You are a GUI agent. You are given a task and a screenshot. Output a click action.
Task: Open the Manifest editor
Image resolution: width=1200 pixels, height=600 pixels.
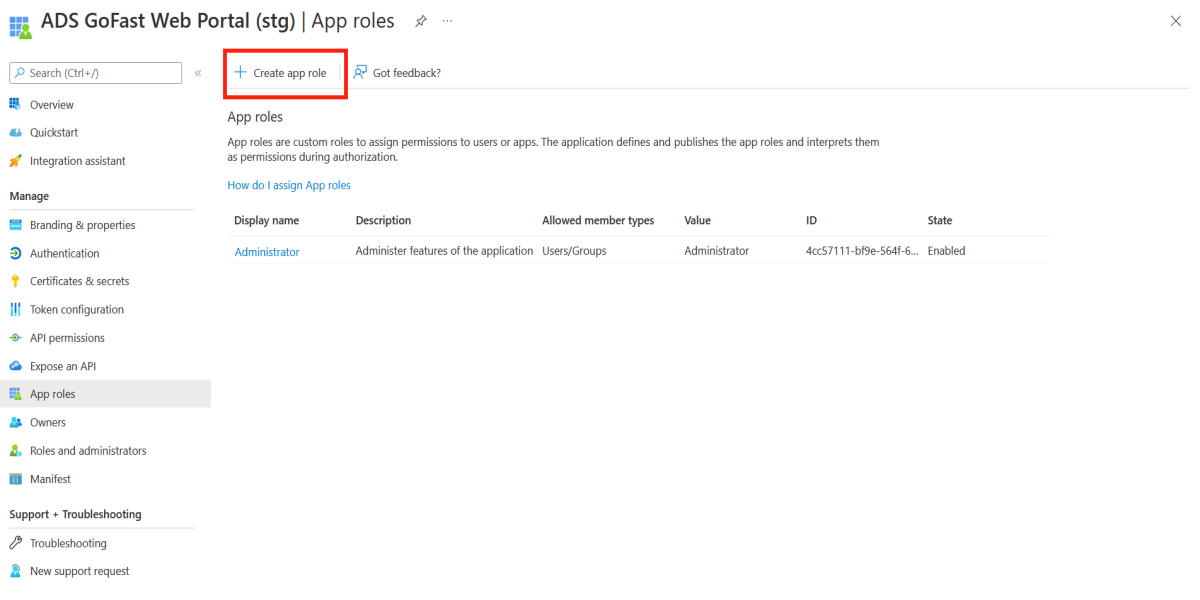coord(50,479)
